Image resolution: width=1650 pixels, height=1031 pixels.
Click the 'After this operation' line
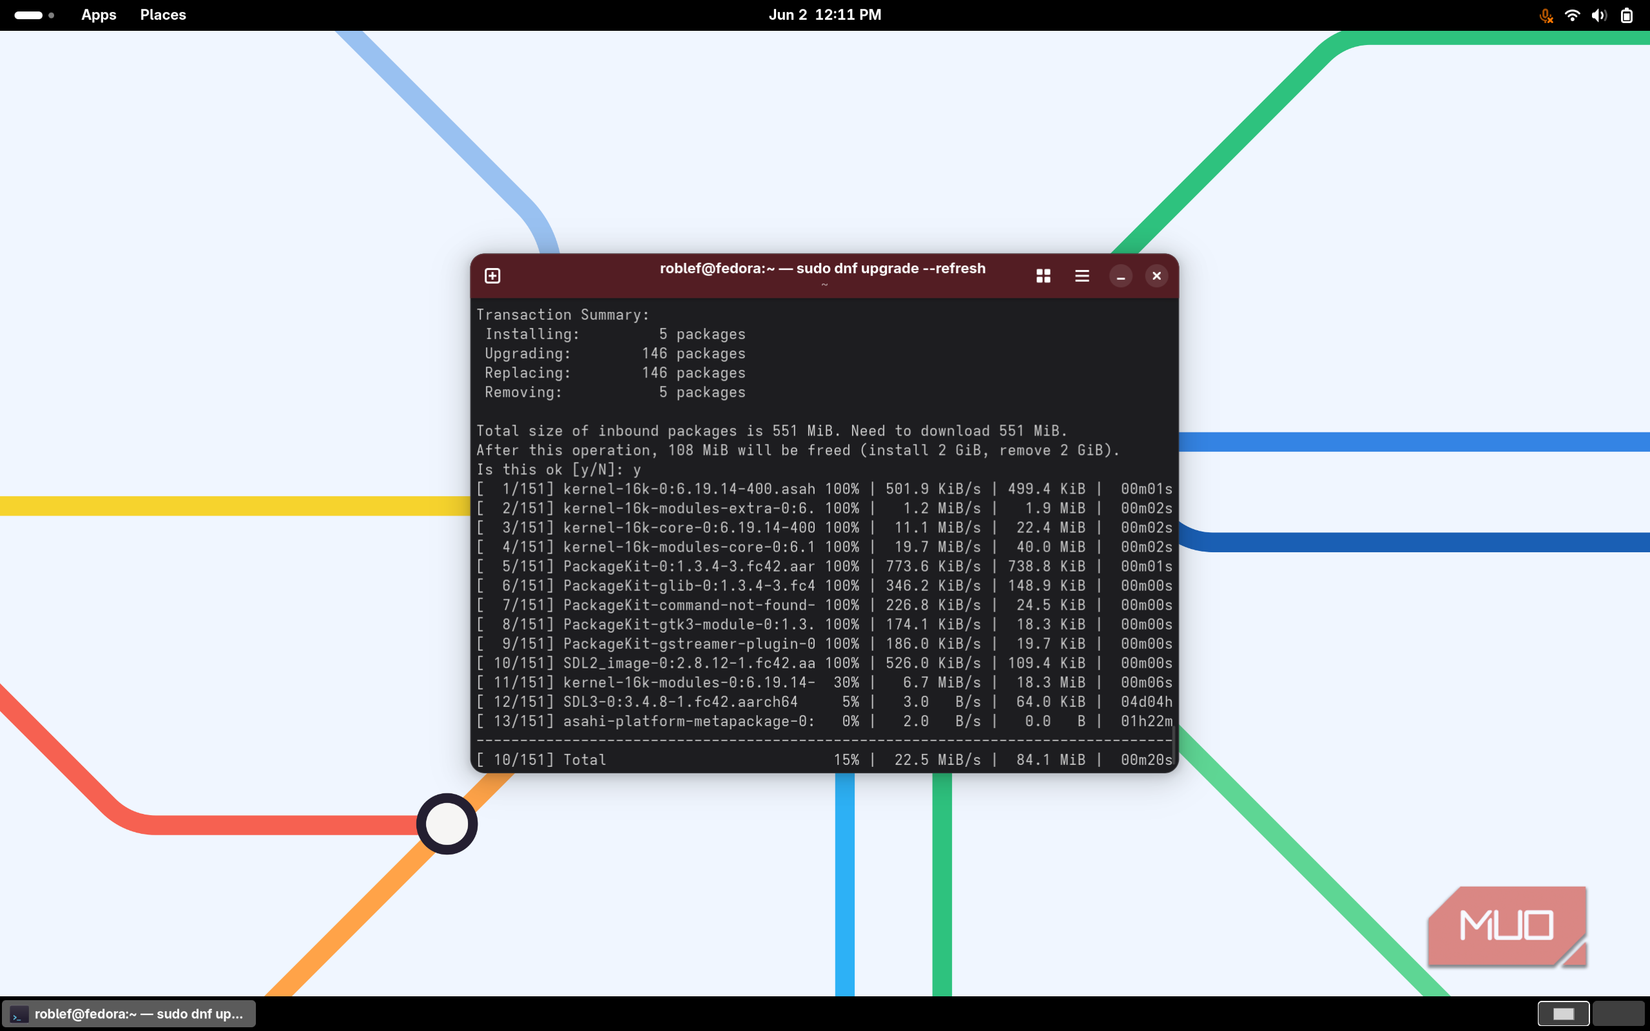coord(798,450)
